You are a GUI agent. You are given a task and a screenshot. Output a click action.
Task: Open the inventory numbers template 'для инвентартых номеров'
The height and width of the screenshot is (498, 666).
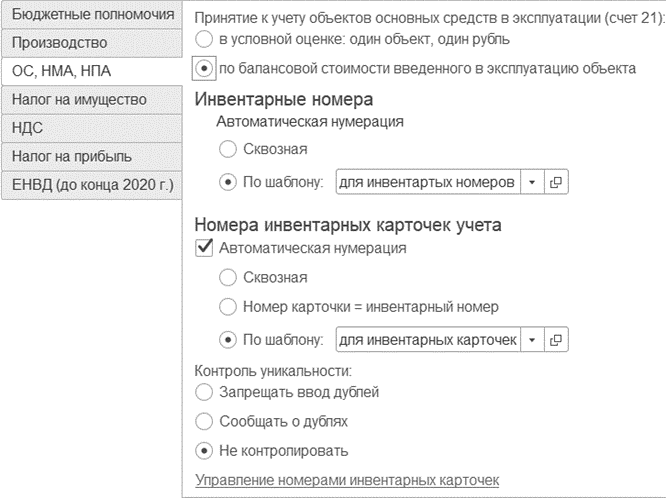click(556, 182)
